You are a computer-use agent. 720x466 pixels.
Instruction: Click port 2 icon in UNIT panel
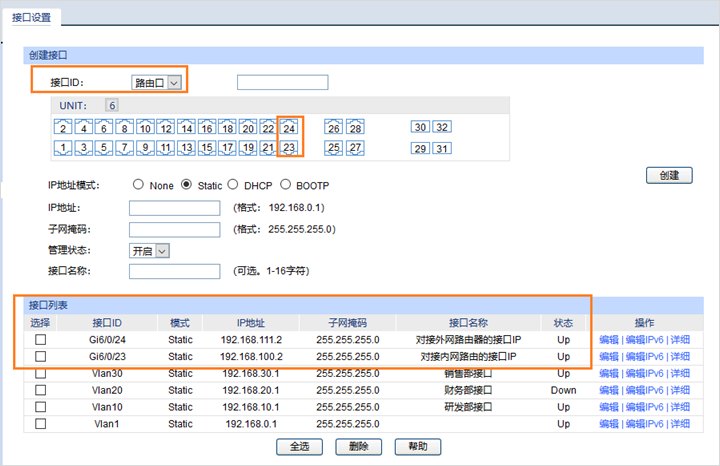pos(63,128)
